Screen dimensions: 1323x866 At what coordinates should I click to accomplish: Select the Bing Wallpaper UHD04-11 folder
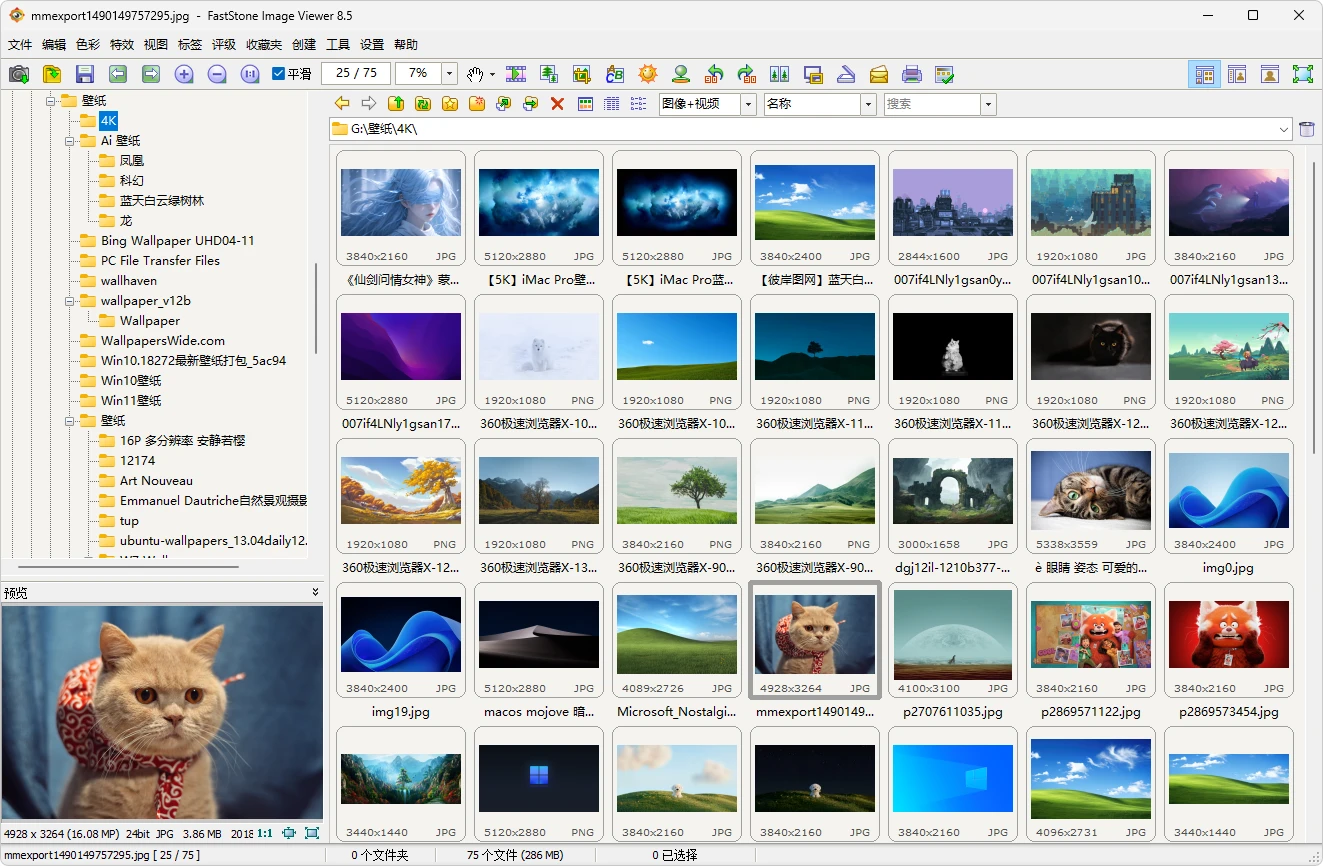[x=178, y=241]
